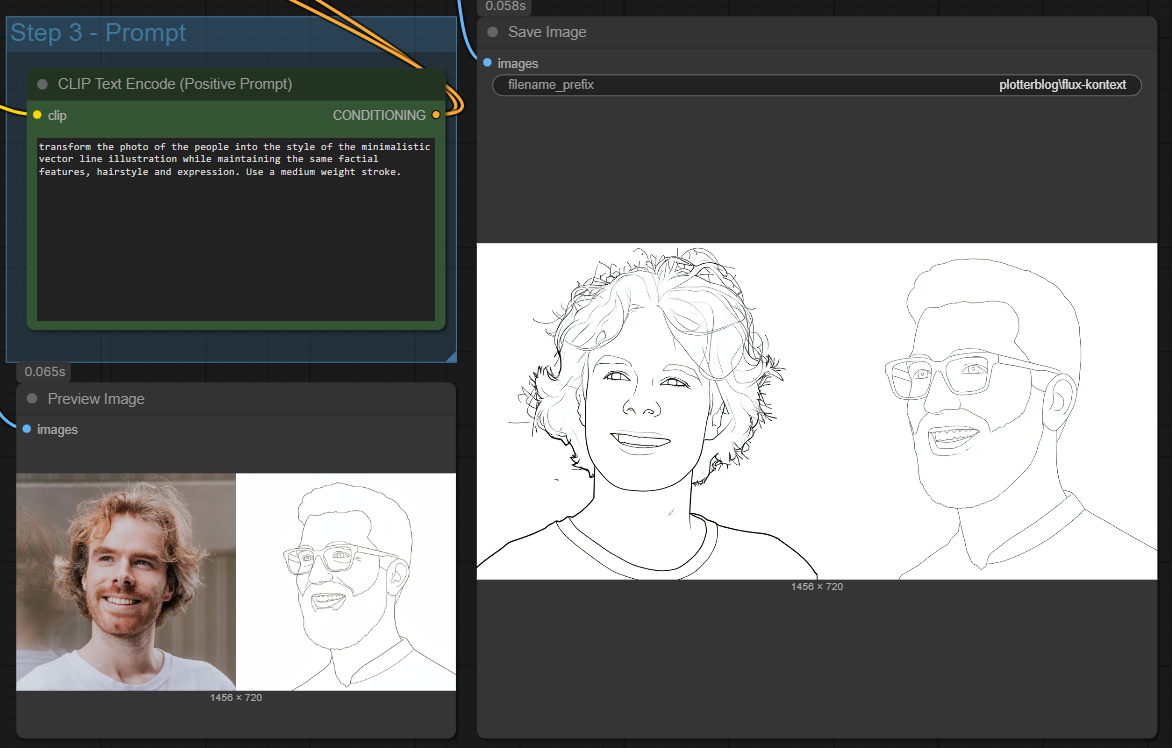Select the Preview Image node title
The image size is (1172, 748).
96,399
